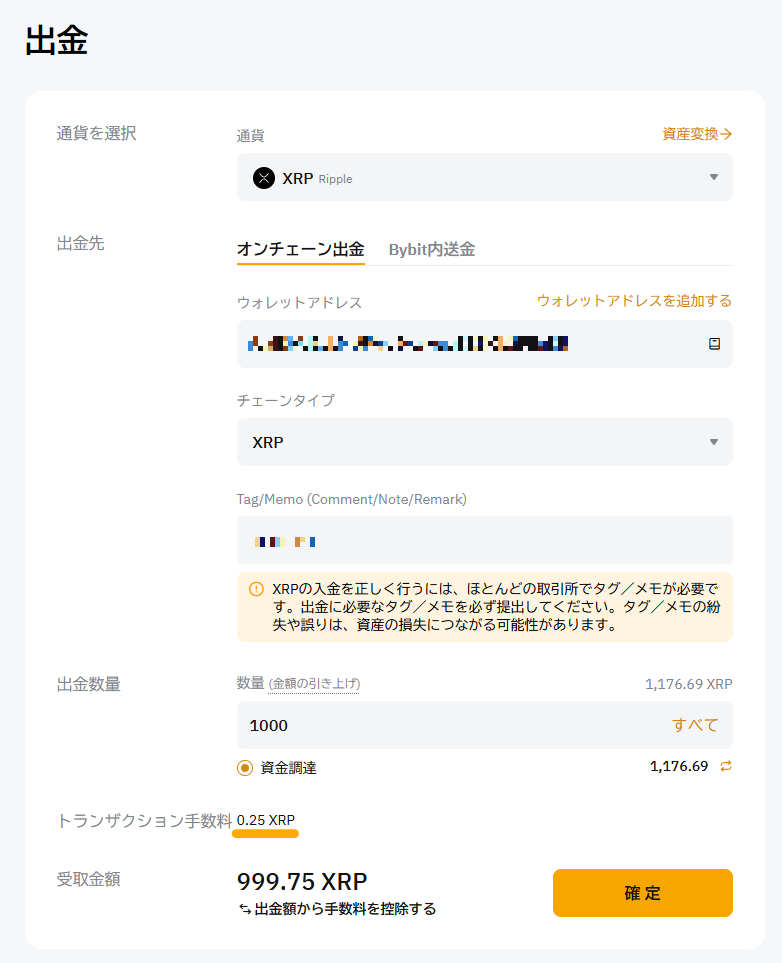The width and height of the screenshot is (782, 963).
Task: Open the チェーンタイプ dropdown arrow
Action: tap(714, 442)
